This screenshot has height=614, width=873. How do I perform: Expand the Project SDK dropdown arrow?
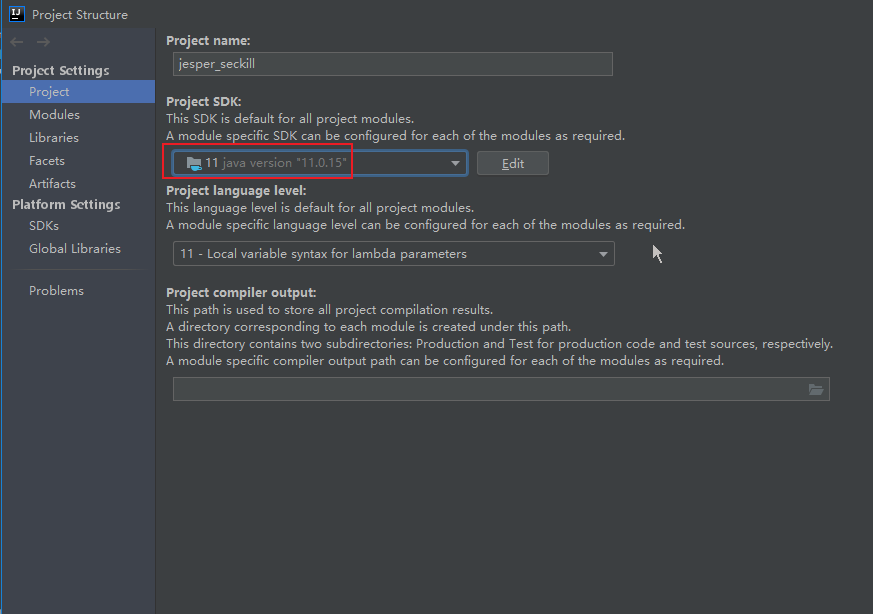[x=455, y=163]
